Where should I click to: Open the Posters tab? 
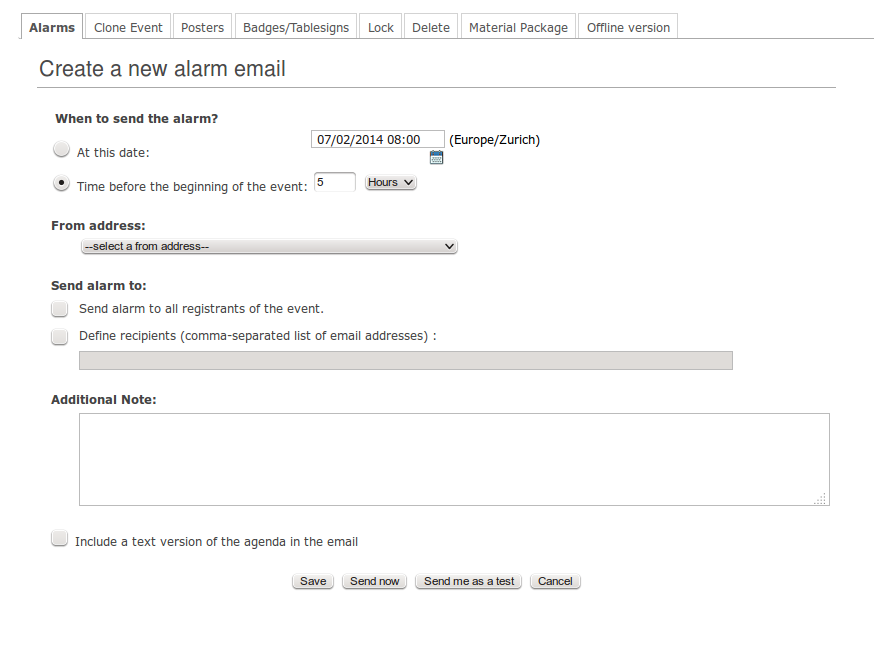(202, 27)
